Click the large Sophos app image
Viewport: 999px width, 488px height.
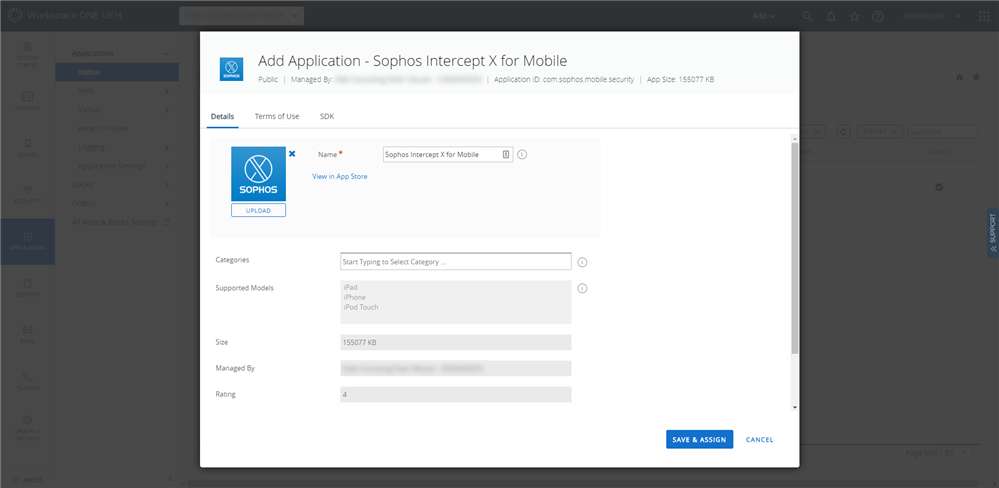pyautogui.click(x=258, y=174)
